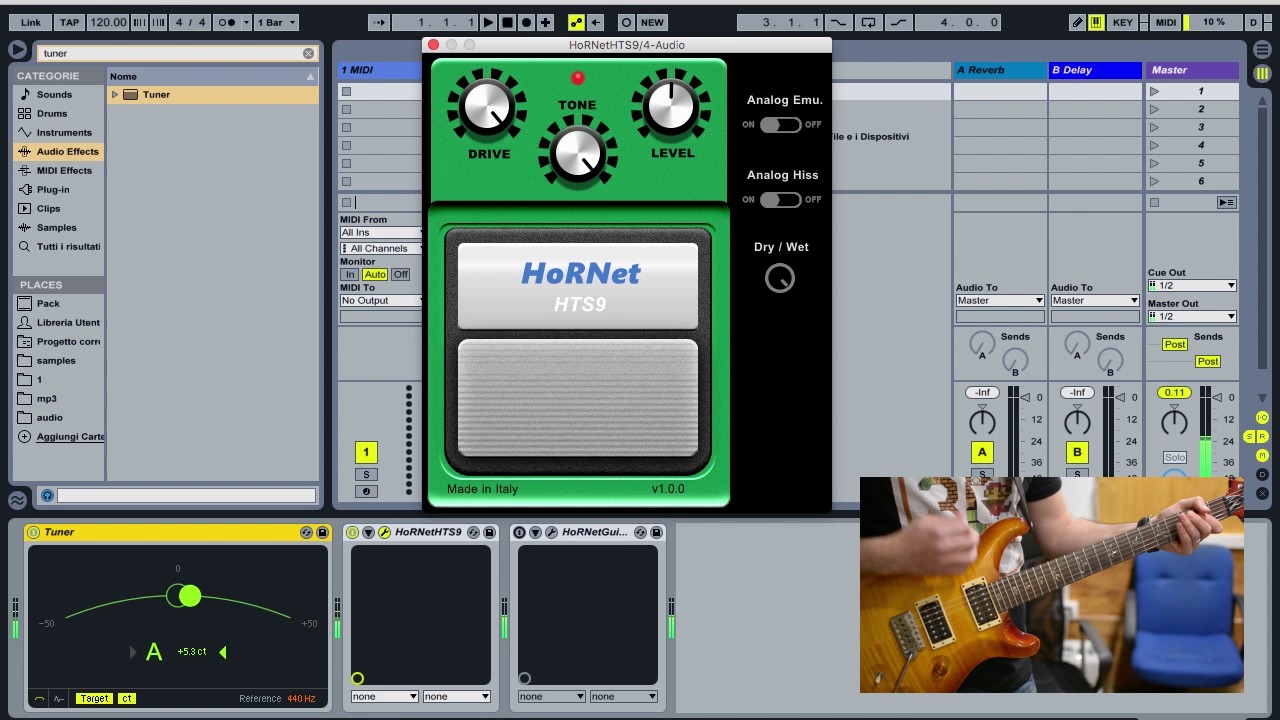1280x720 pixels.
Task: Click the NEW capture scene button
Action: (652, 22)
